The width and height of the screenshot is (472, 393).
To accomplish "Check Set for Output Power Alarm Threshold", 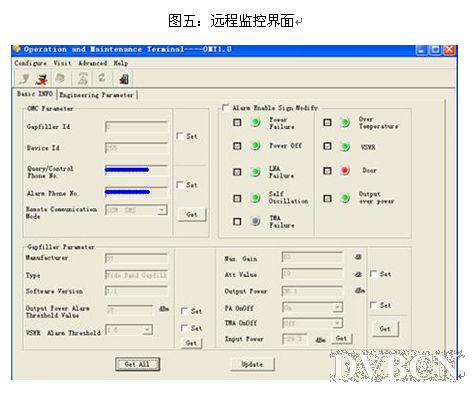I will pos(184,311).
